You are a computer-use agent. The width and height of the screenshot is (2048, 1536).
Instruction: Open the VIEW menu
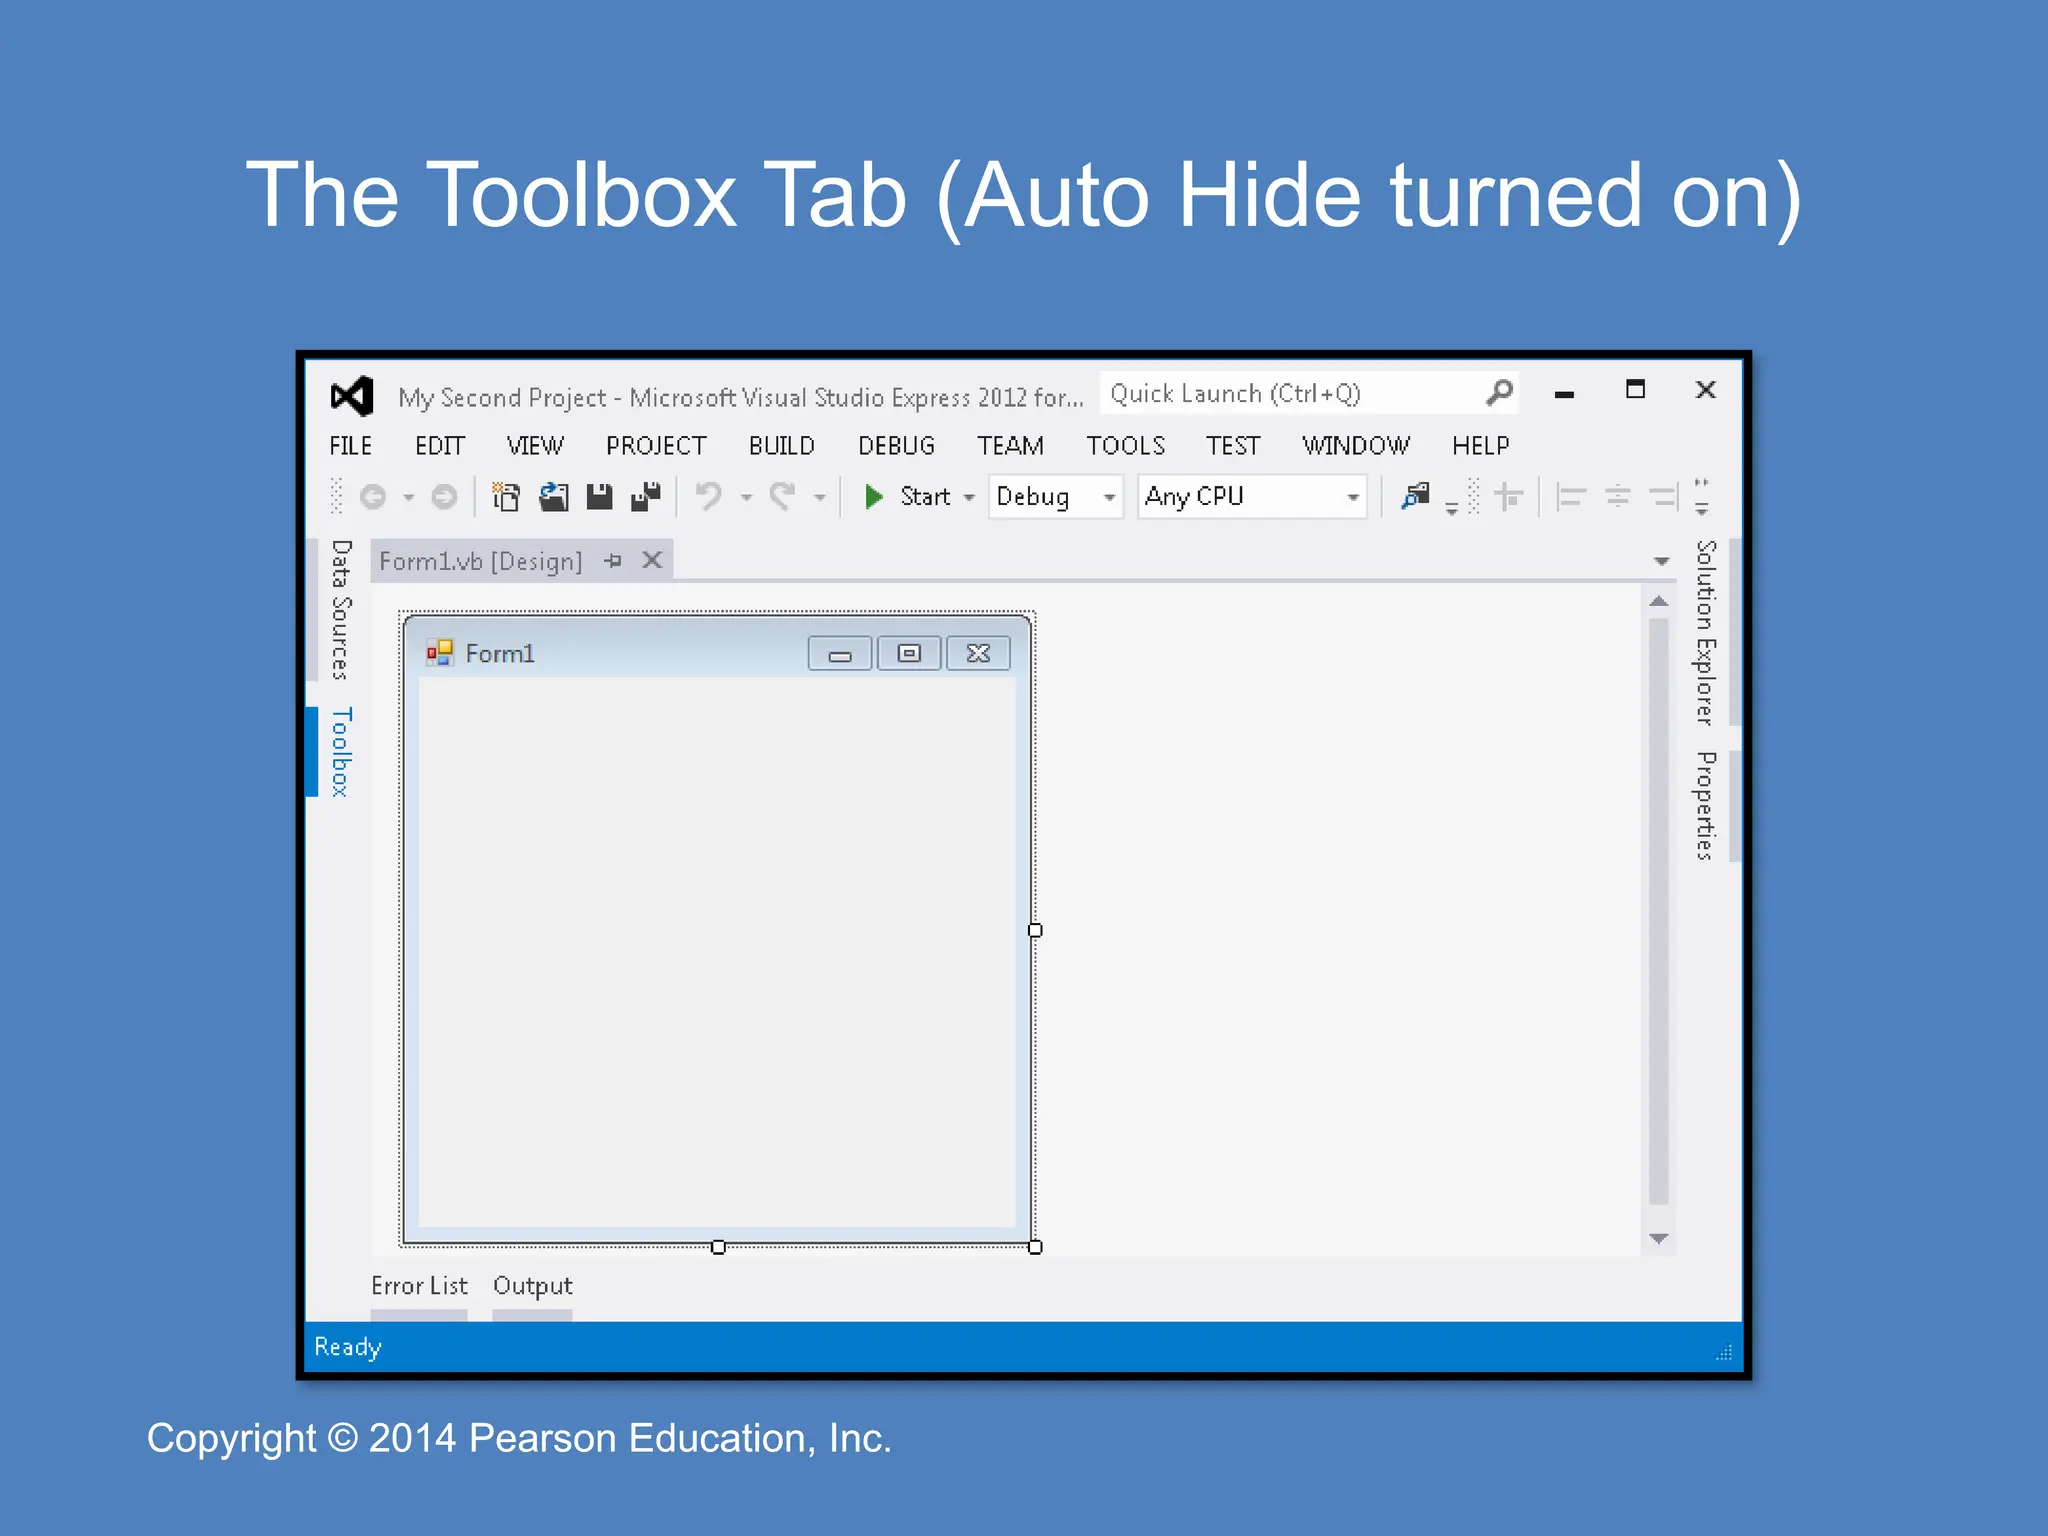tap(535, 446)
